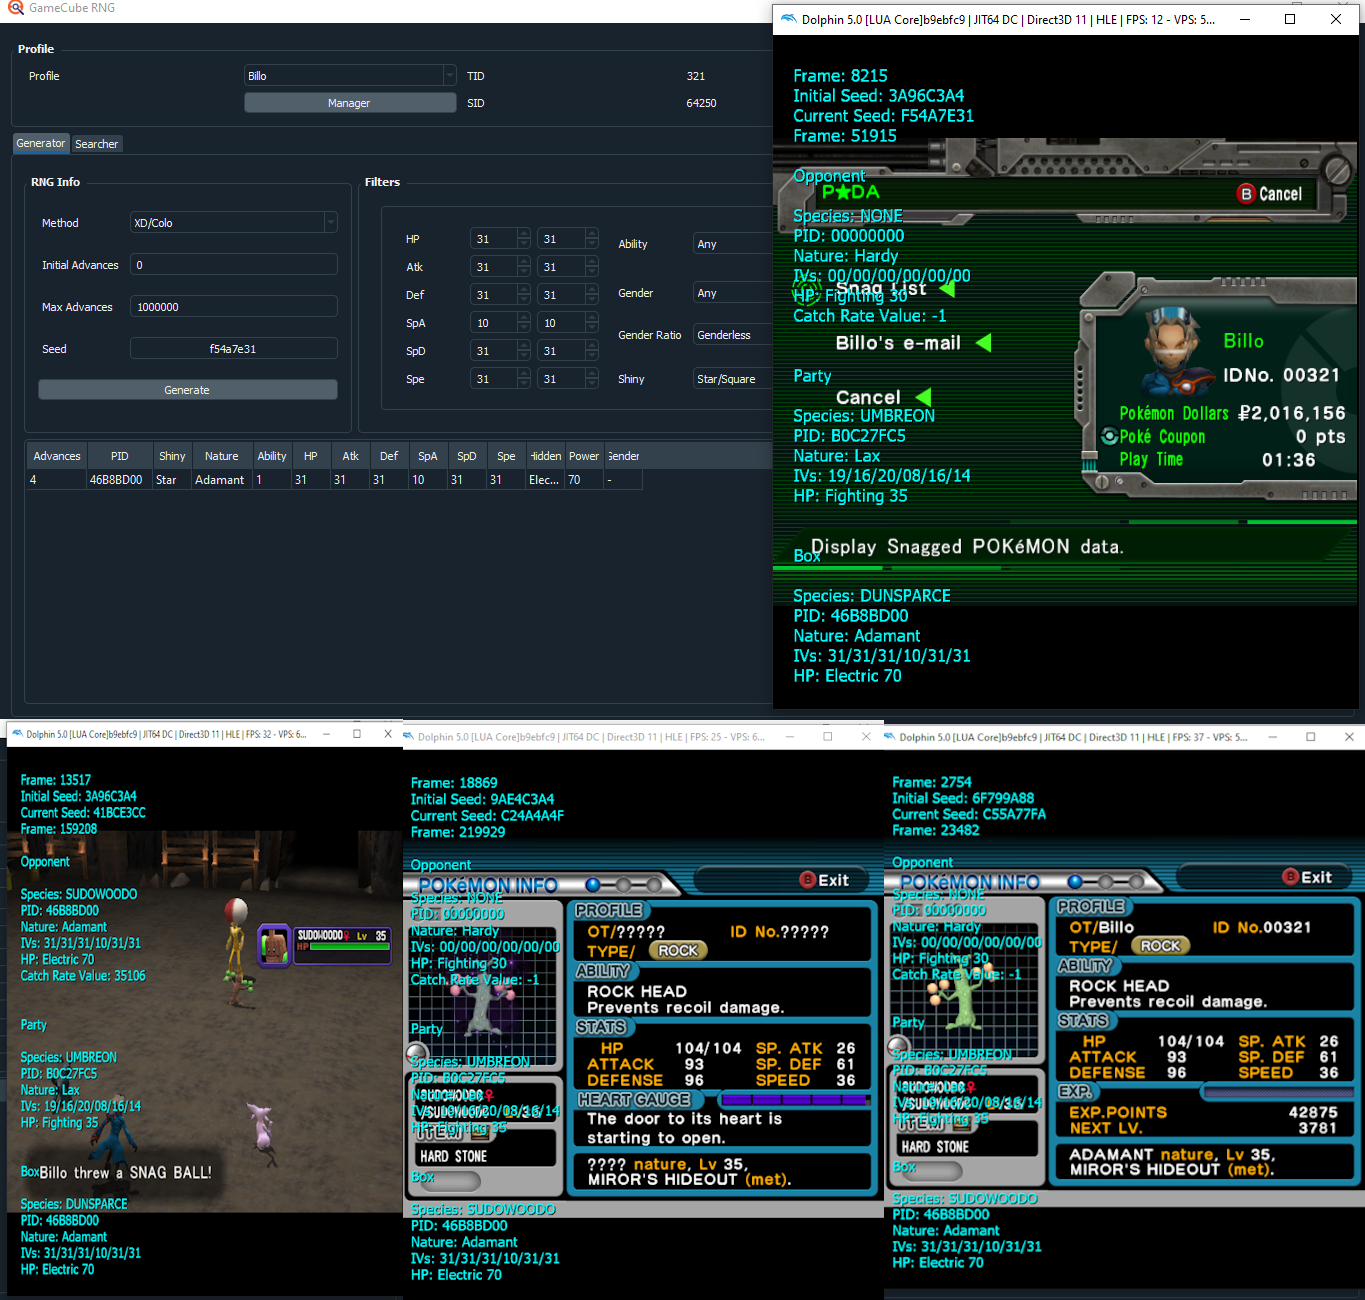1365x1300 pixels.
Task: Click the Max Advances input field
Action: (233, 307)
